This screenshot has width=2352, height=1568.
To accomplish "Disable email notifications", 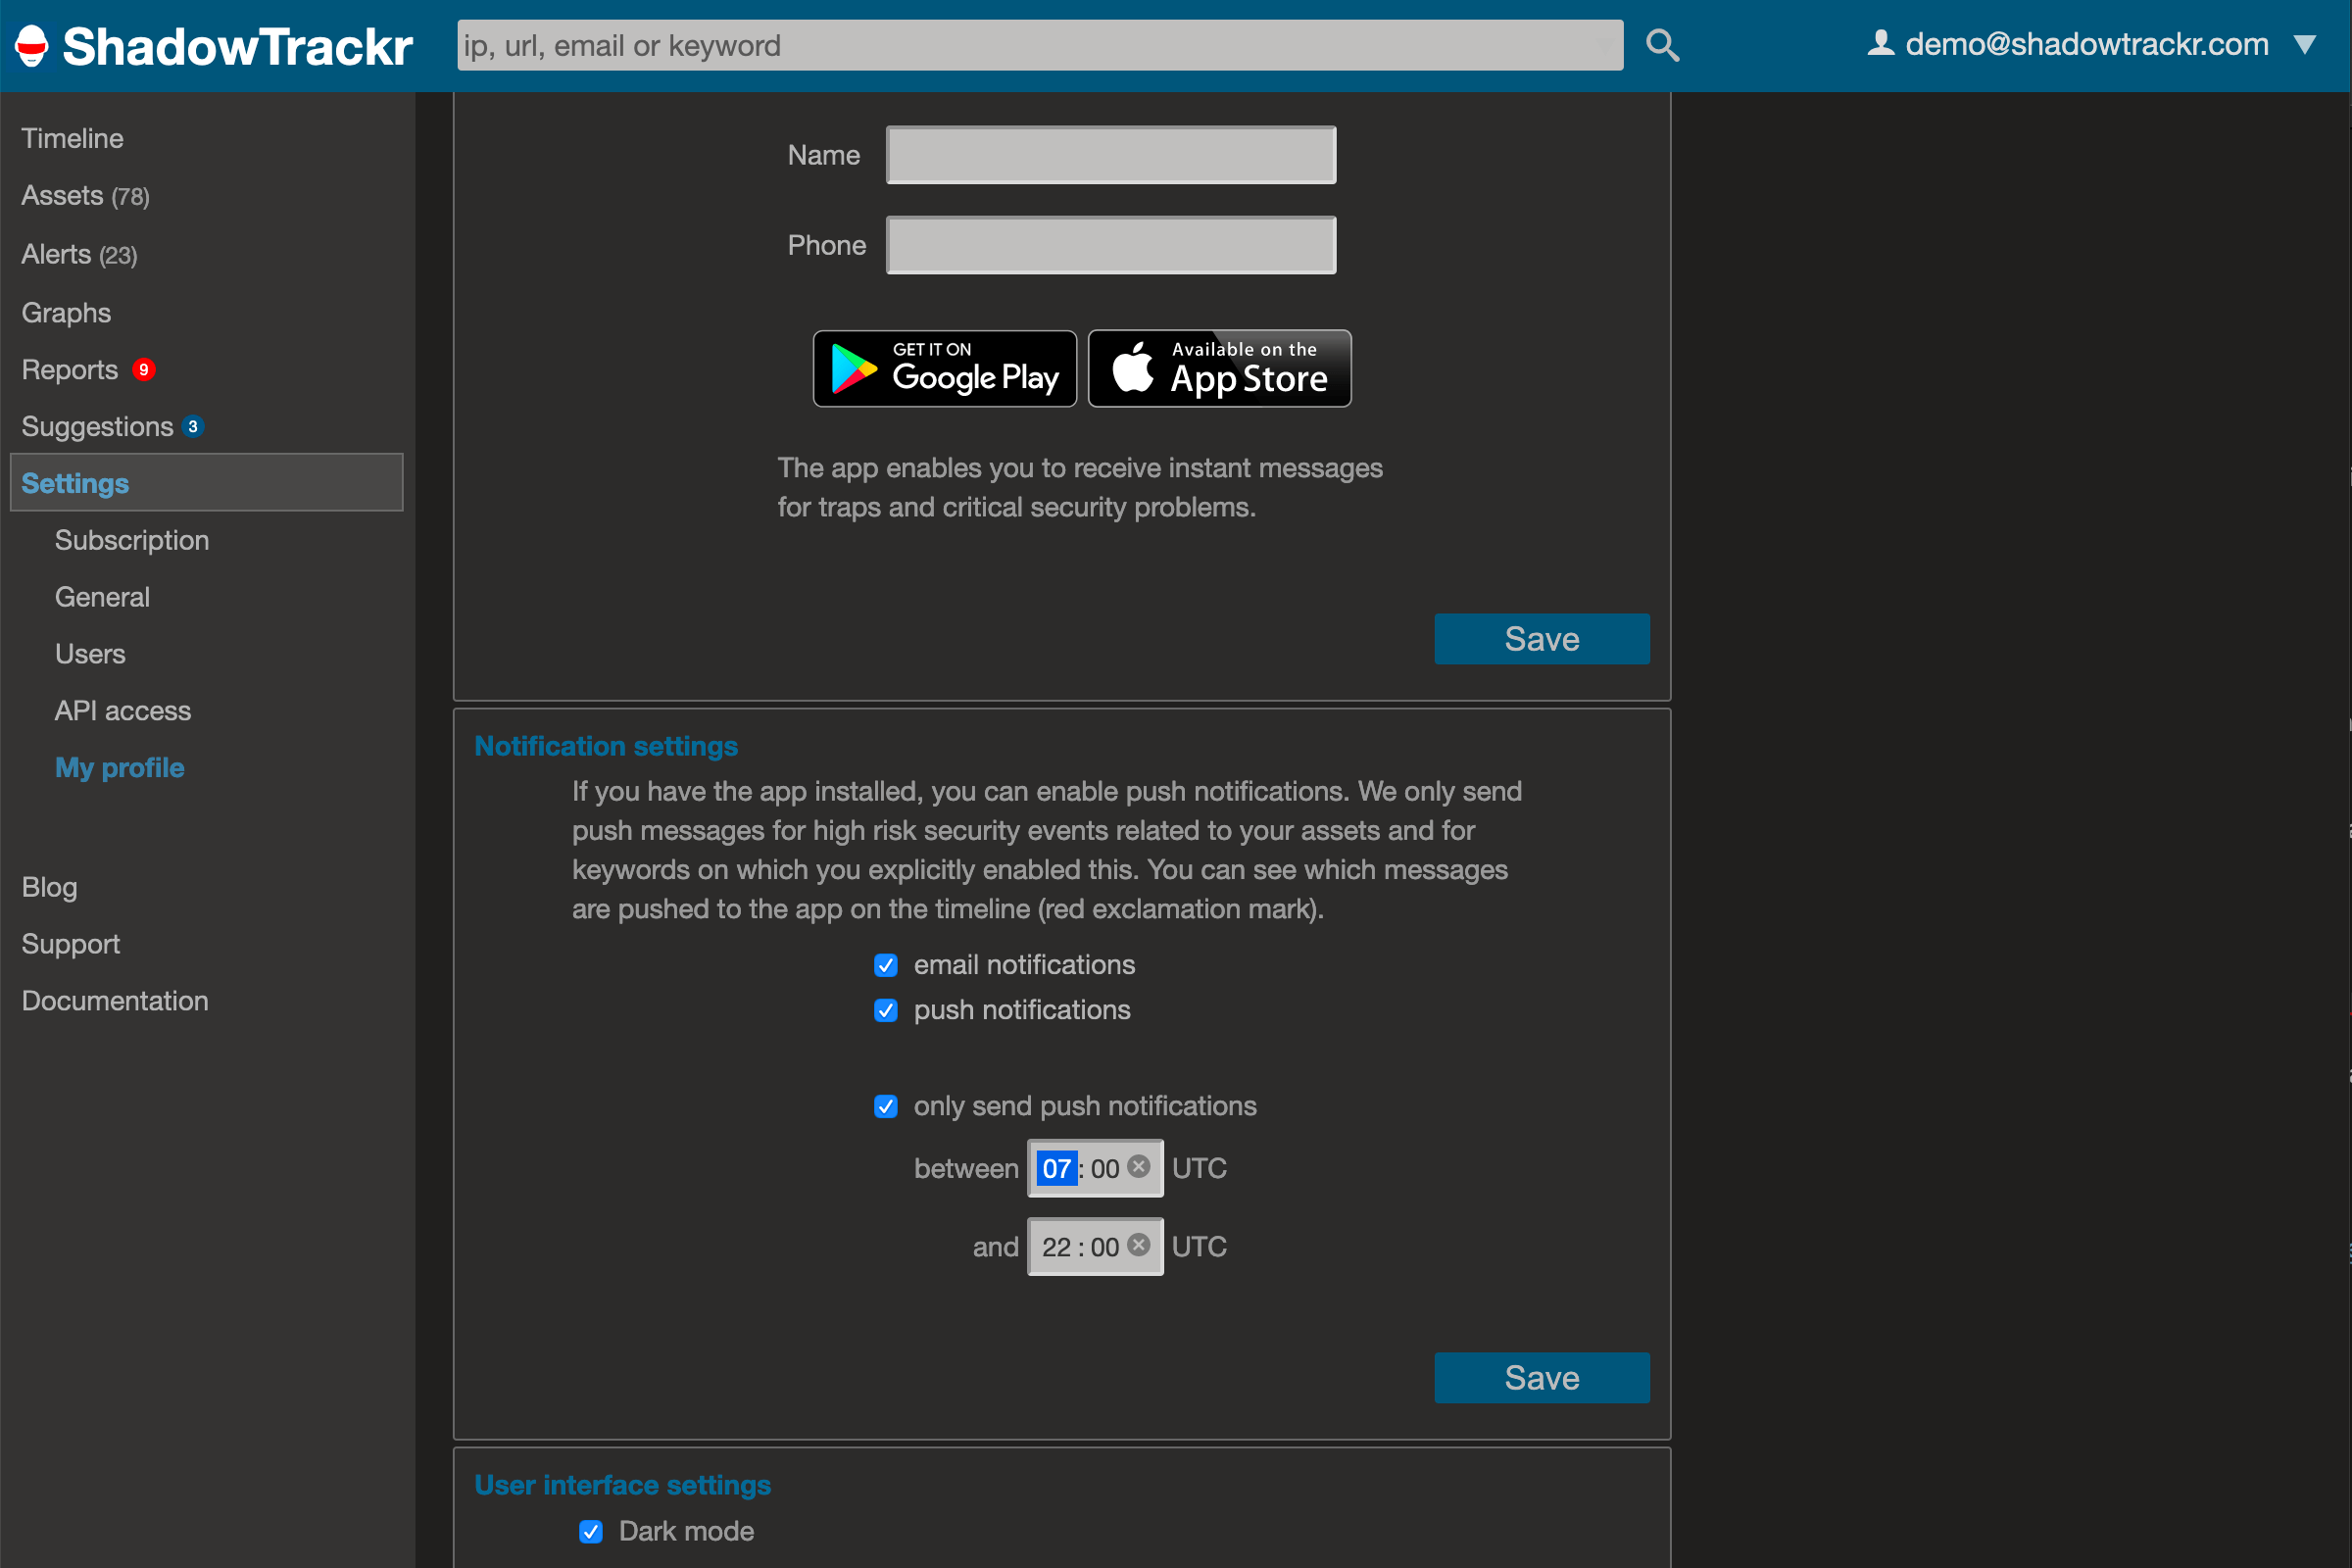I will click(x=885, y=965).
